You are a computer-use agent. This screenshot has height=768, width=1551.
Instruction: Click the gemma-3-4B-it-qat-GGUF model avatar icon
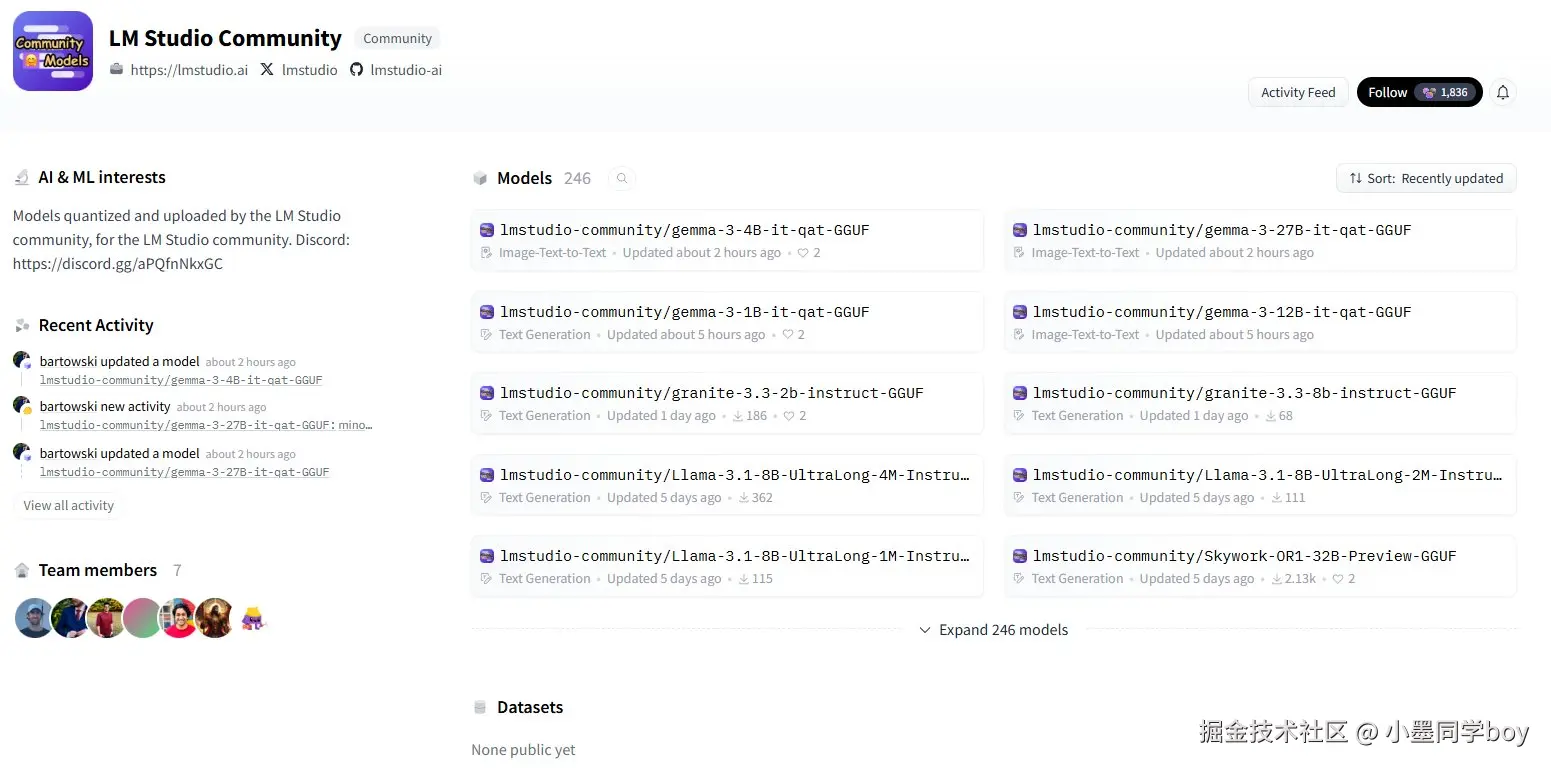coord(487,230)
